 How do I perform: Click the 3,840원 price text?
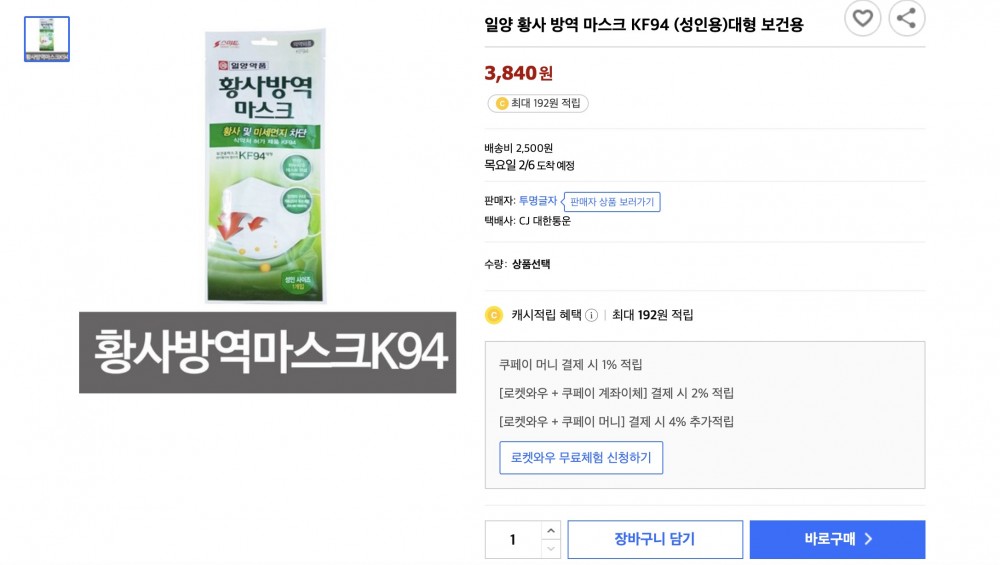click(518, 72)
